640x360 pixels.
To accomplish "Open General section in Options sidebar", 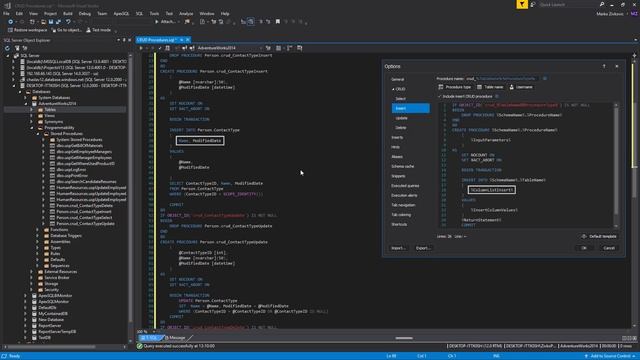I will click(398, 79).
